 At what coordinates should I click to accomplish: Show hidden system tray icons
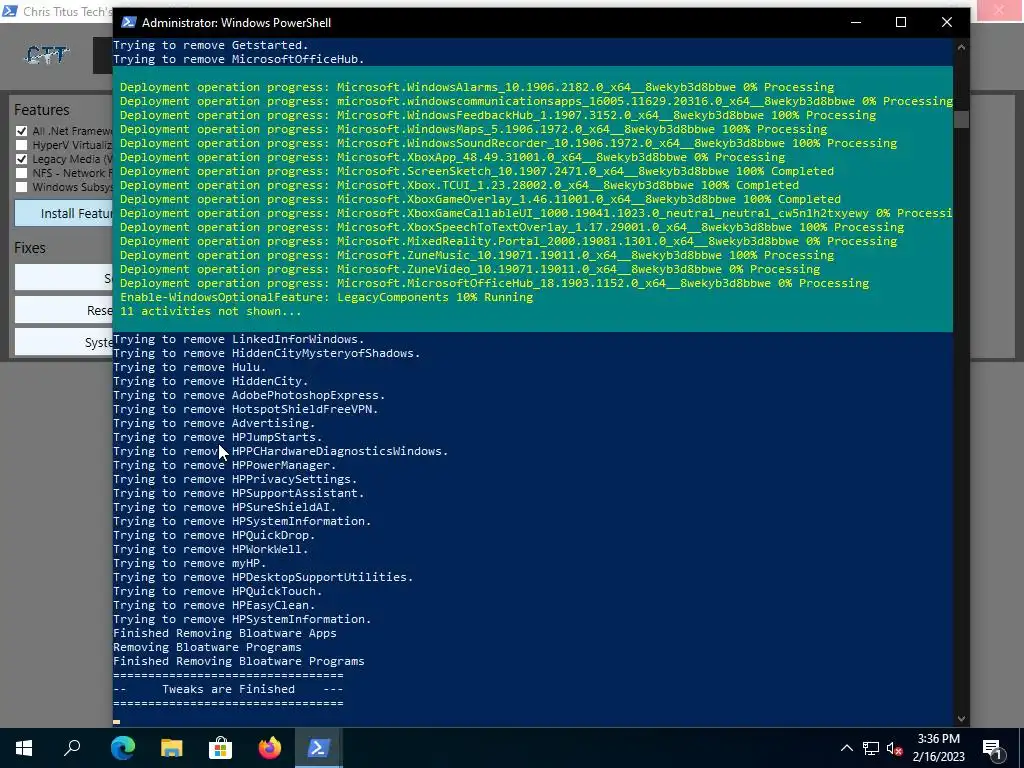tap(846, 748)
